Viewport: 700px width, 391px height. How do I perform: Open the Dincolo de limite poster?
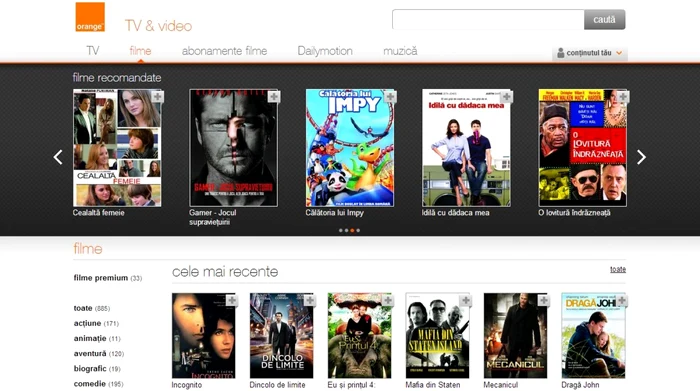pos(282,336)
